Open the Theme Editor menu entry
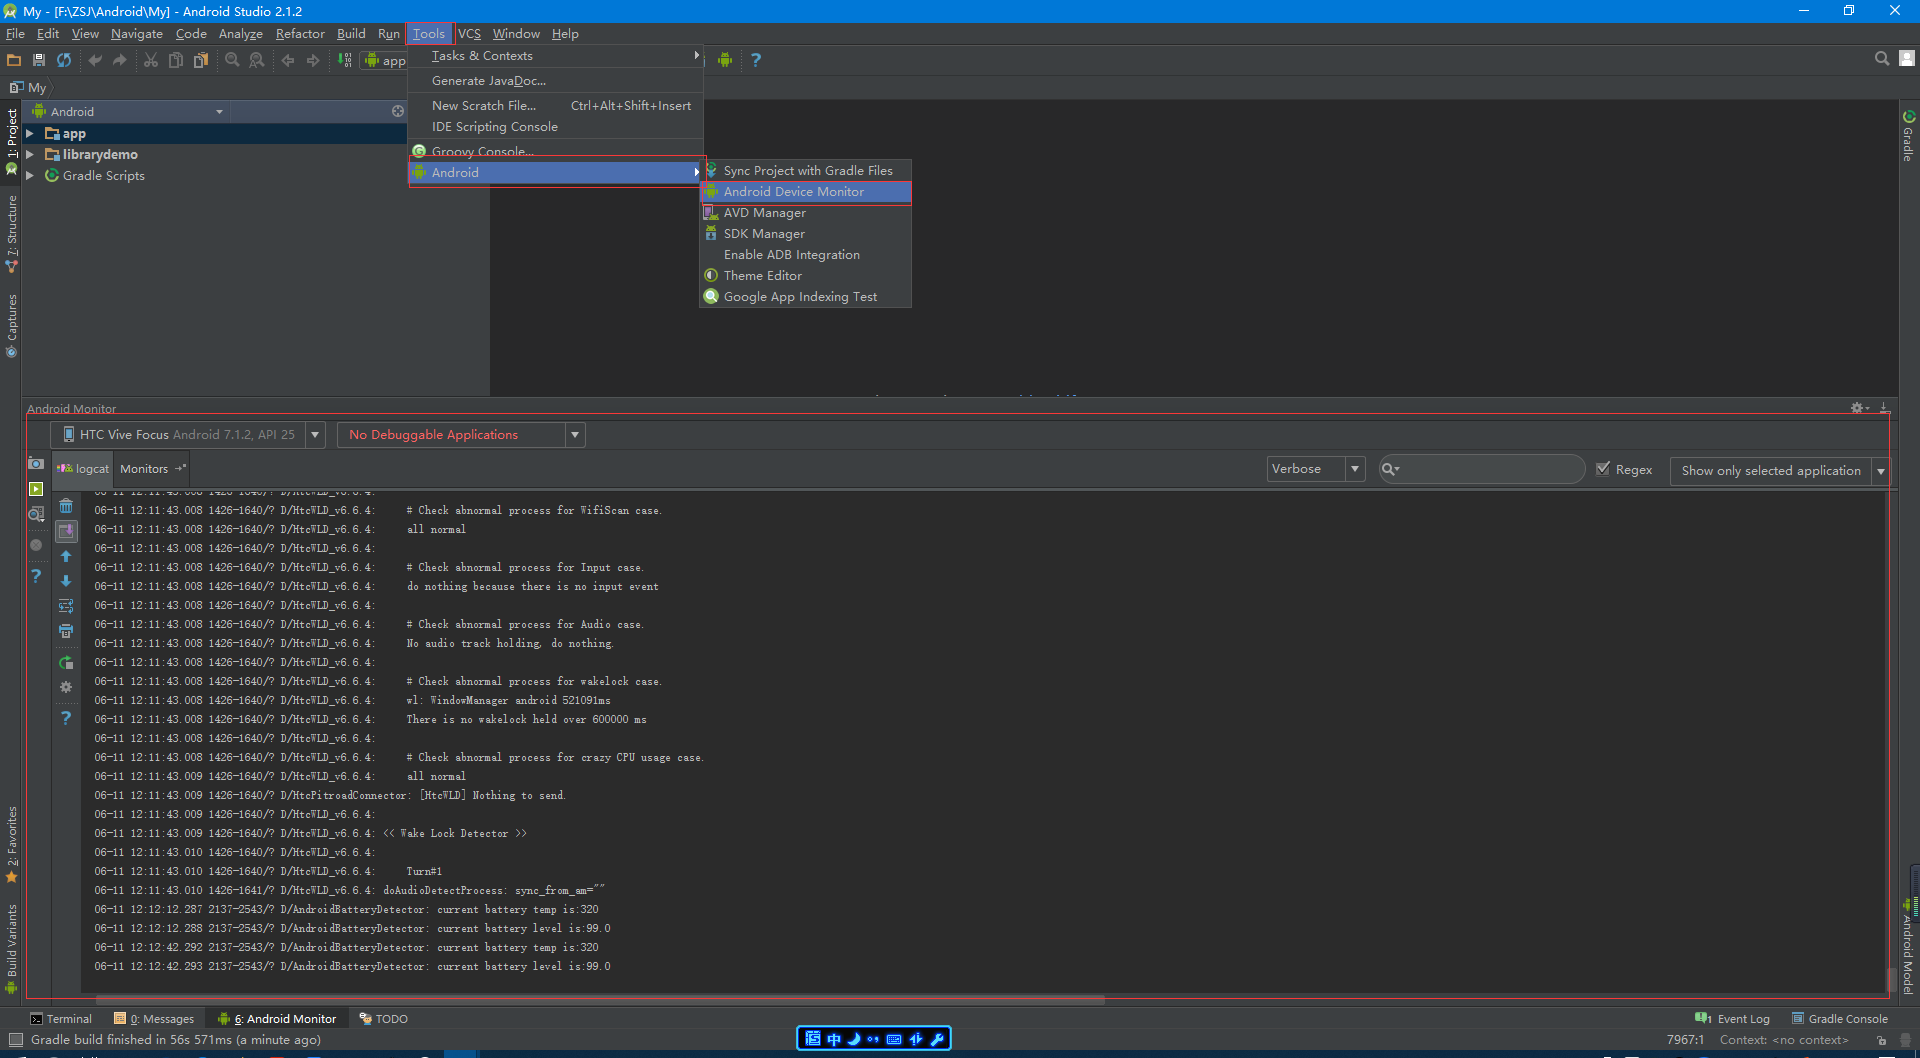The image size is (1920, 1058). 805,276
